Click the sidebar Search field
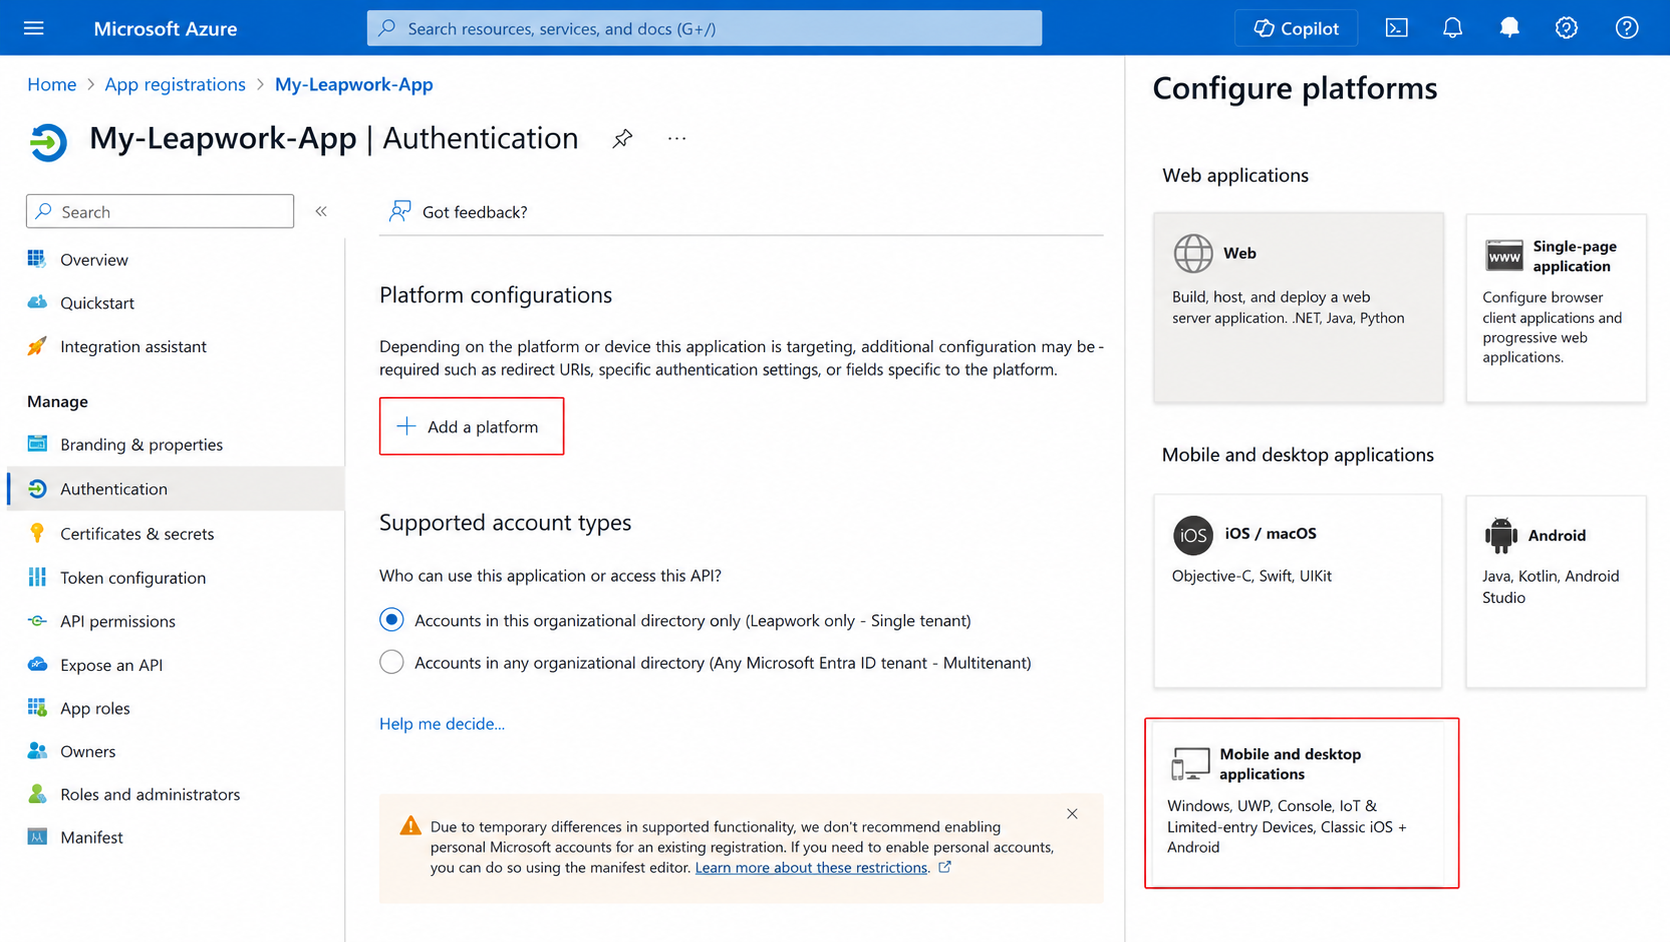The image size is (1670, 942). tap(160, 211)
